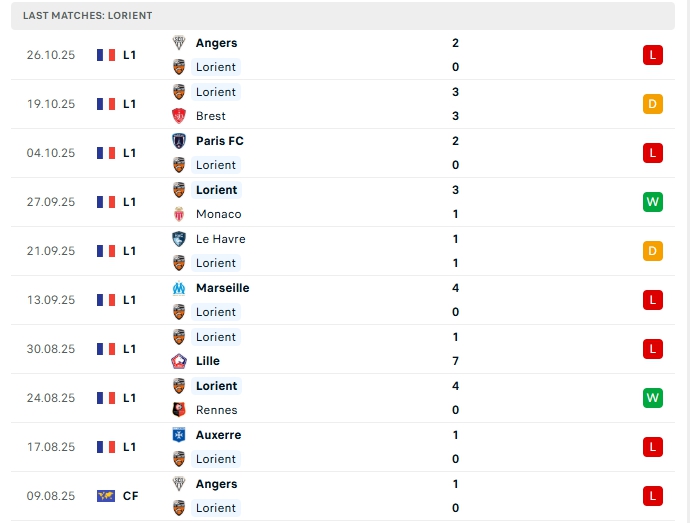Click the green W badge for the Rennes match
690x523 pixels.
pos(653,398)
